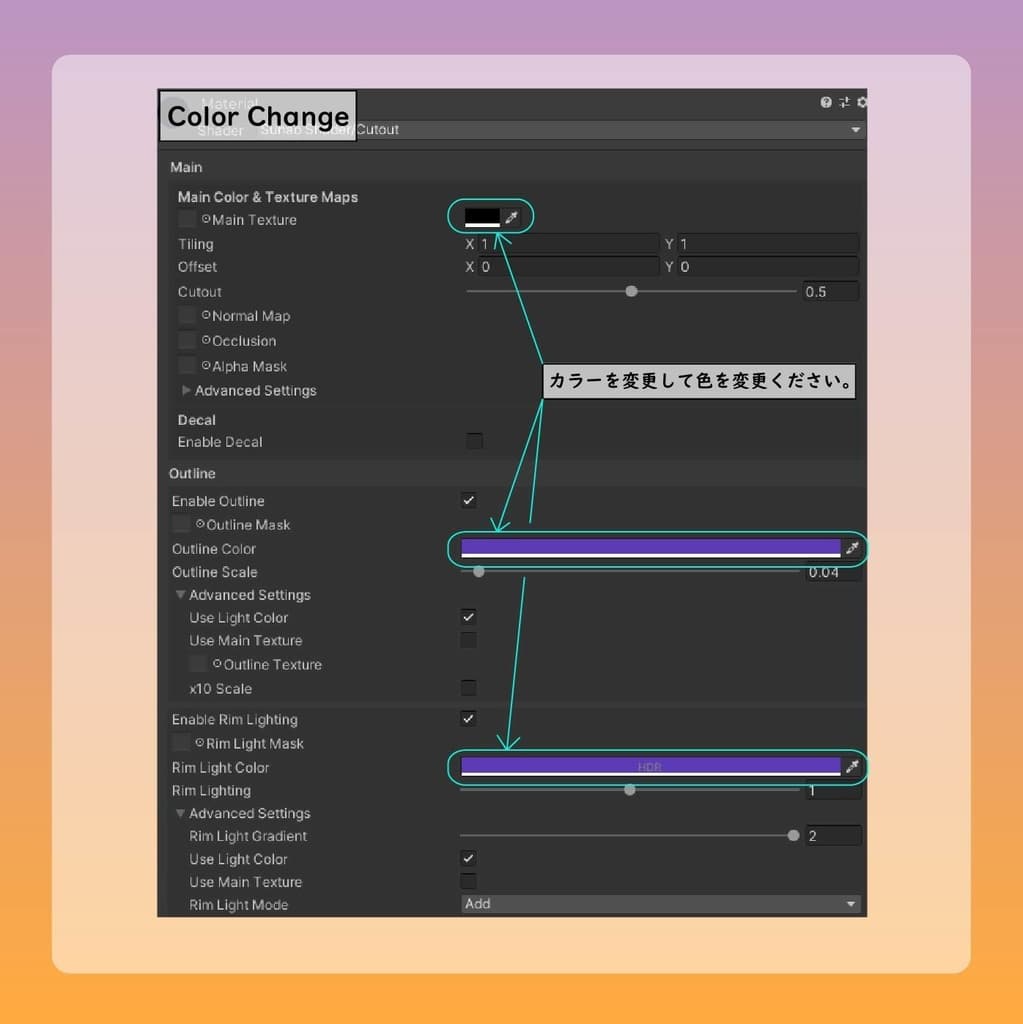
Task: Click Occlusion texture thumbnail slot
Action: [187, 340]
